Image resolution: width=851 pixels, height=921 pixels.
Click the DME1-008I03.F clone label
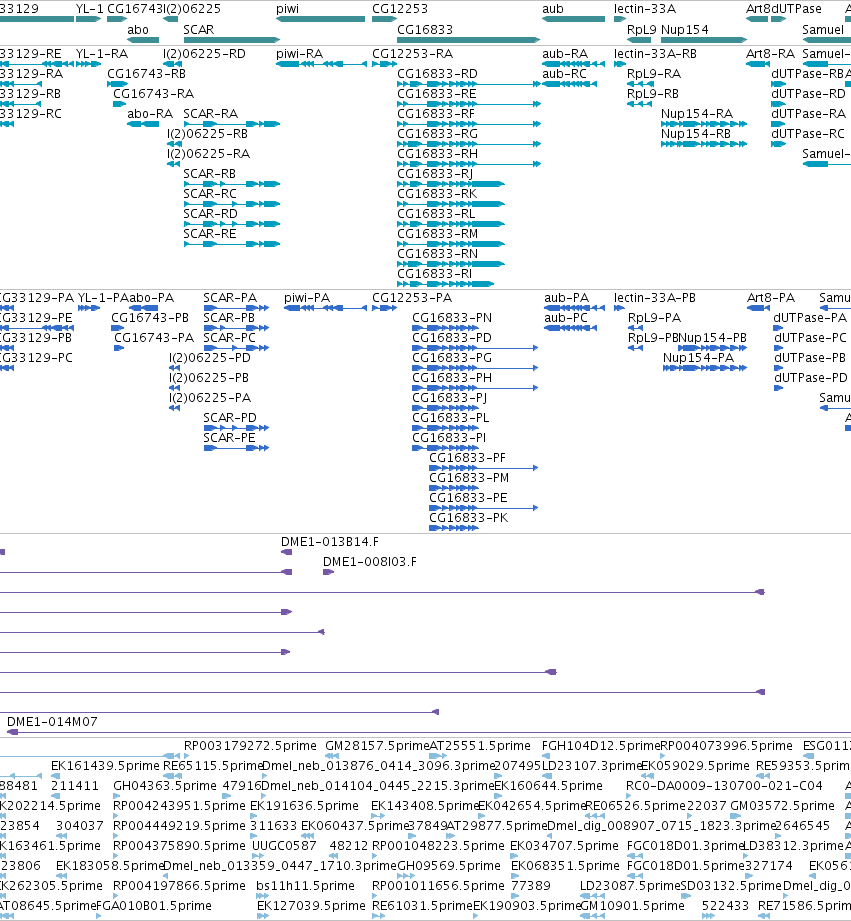tap(370, 562)
